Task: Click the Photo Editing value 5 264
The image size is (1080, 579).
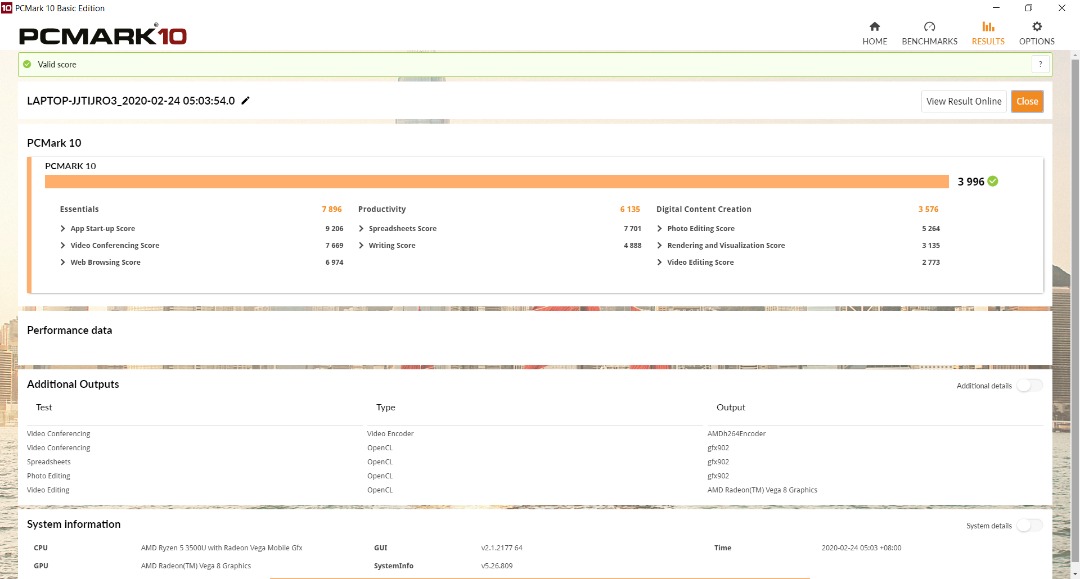Action: click(x=931, y=229)
